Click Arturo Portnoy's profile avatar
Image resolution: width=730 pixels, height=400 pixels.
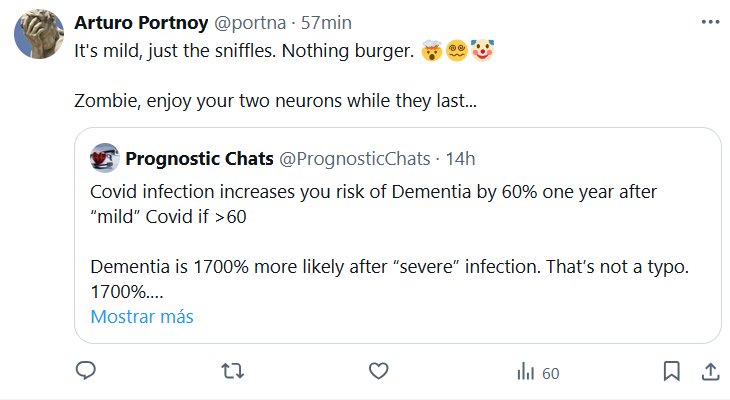pos(39,39)
